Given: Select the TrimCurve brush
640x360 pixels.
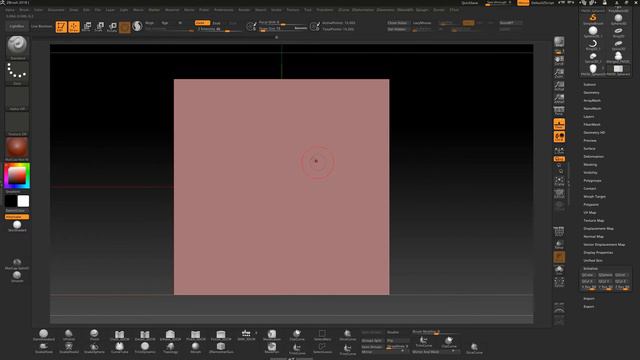Looking at the screenshot, I should coord(297,348).
